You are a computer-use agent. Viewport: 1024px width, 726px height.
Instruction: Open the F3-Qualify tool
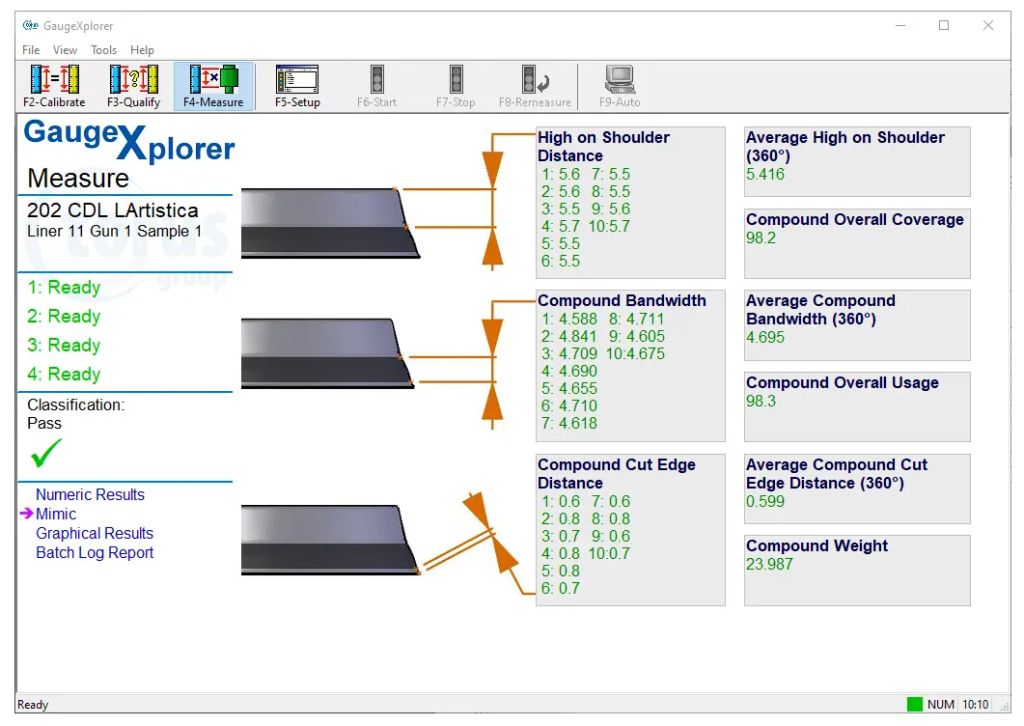[x=133, y=86]
